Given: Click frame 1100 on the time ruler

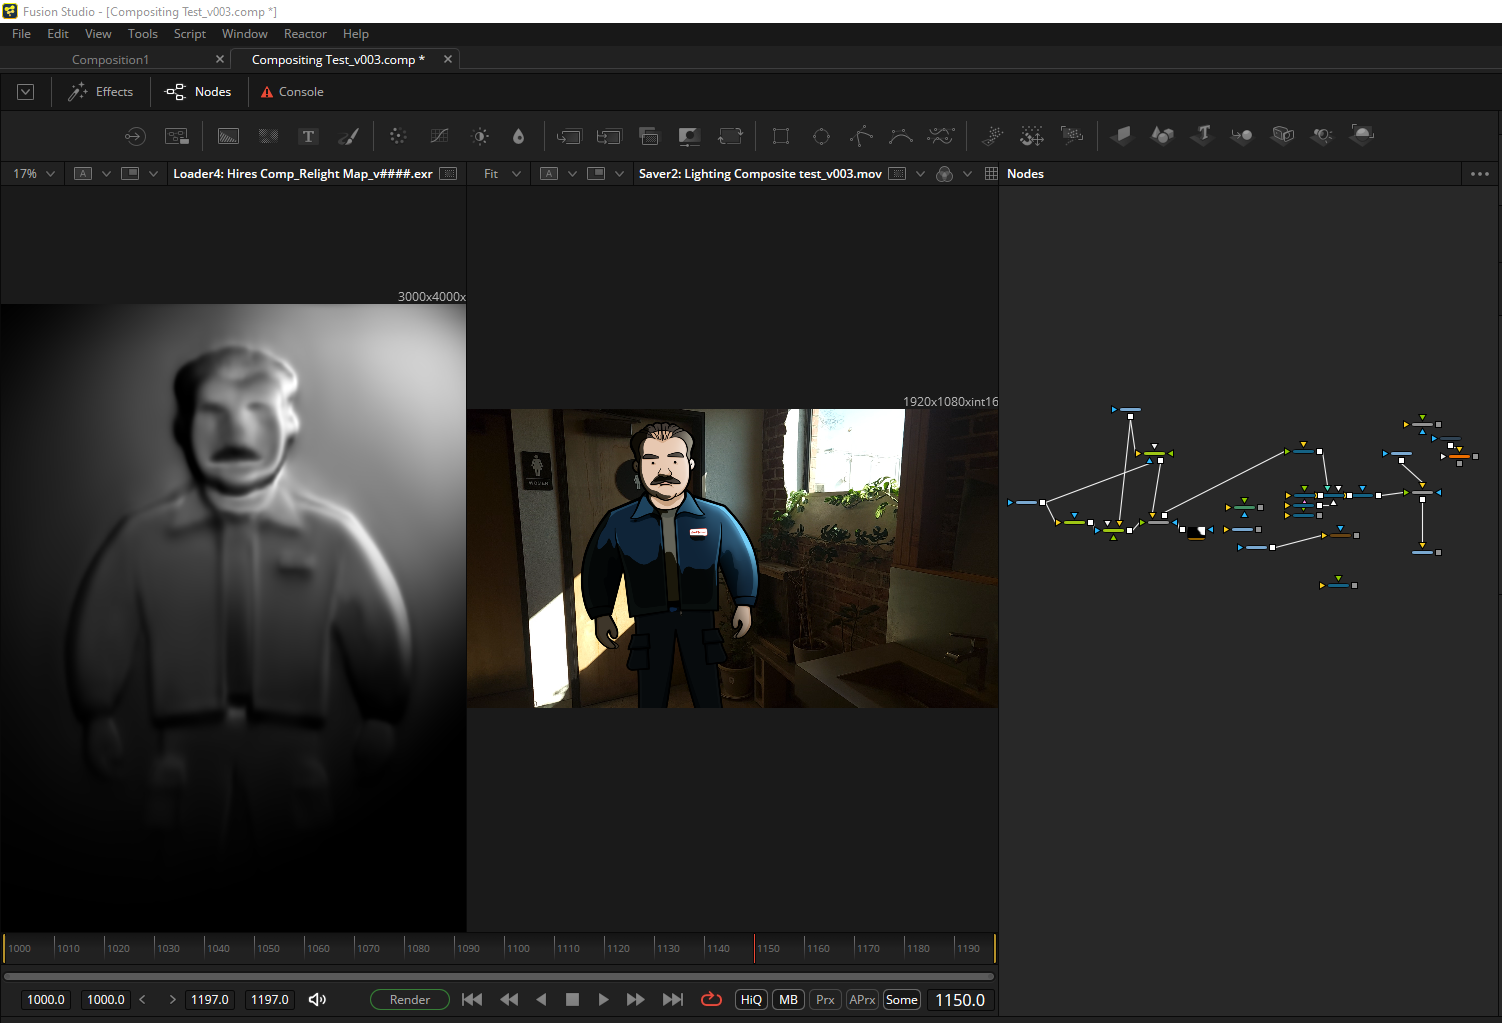Looking at the screenshot, I should pyautogui.click(x=506, y=947).
